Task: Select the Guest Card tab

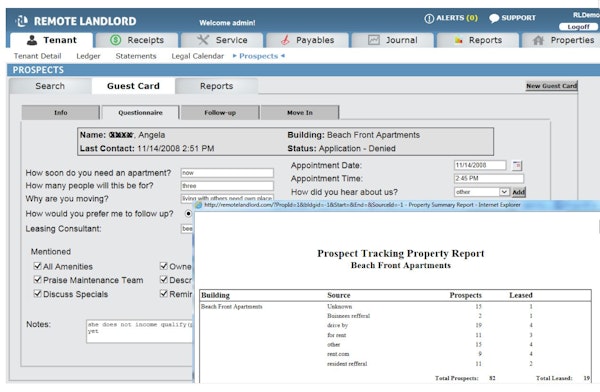Action: 133,86
